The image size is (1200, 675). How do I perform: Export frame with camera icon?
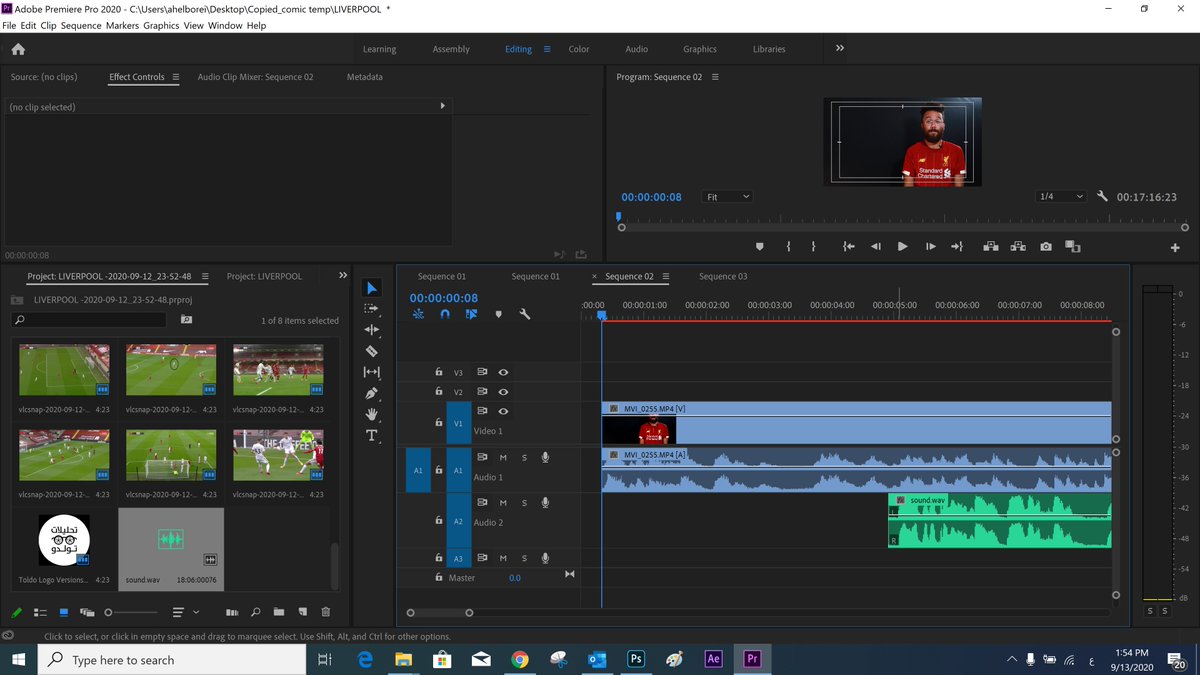pos(1046,247)
